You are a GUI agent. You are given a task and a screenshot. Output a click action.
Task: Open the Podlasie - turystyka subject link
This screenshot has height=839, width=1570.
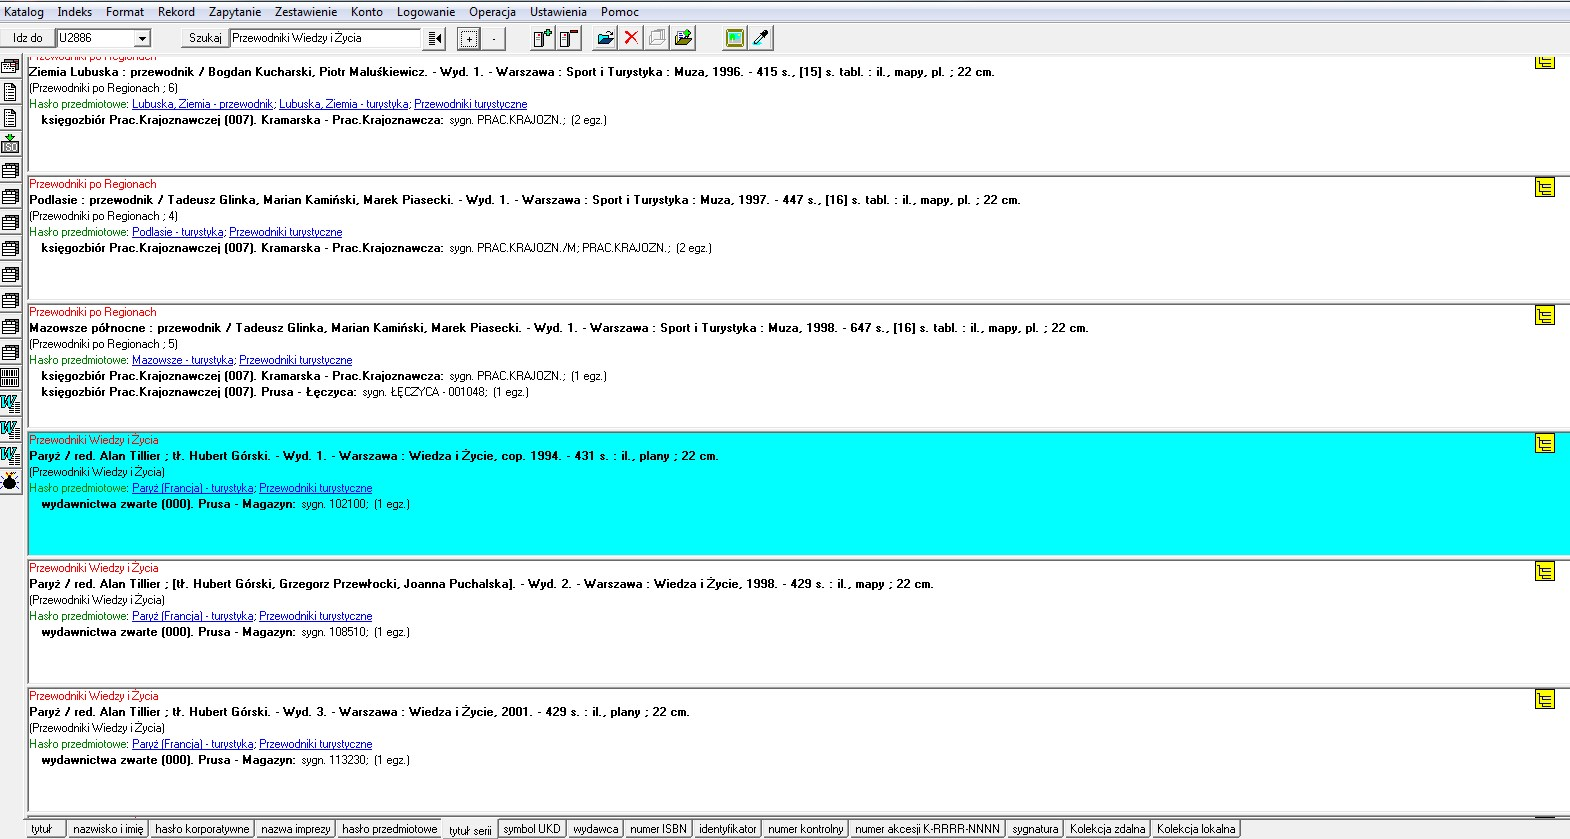[177, 232]
